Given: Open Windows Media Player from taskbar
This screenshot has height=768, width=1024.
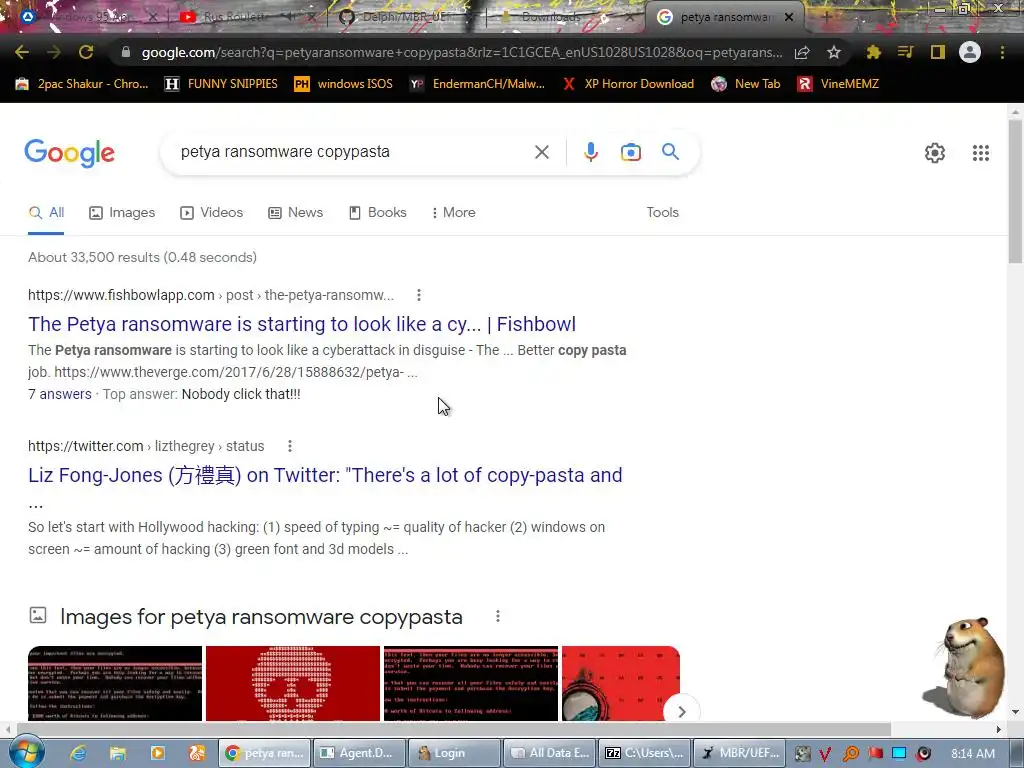Looking at the screenshot, I should (157, 754).
